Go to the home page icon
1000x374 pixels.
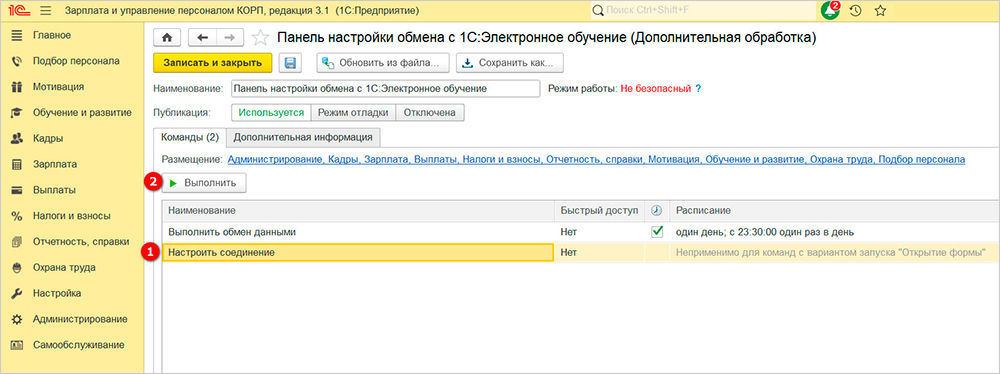tap(168, 38)
